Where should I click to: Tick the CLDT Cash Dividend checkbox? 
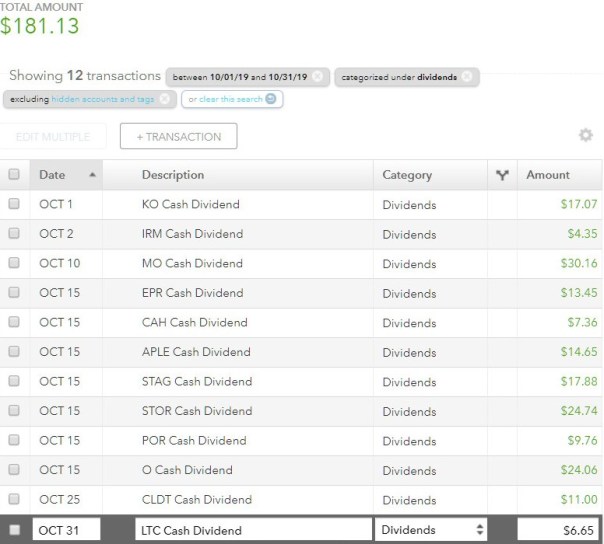pos(14,499)
